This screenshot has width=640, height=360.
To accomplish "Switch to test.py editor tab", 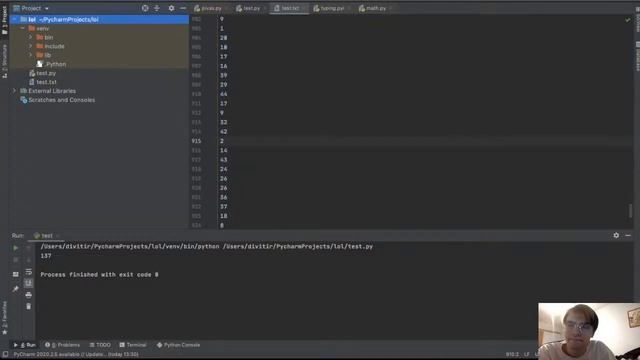I will click(250, 8).
